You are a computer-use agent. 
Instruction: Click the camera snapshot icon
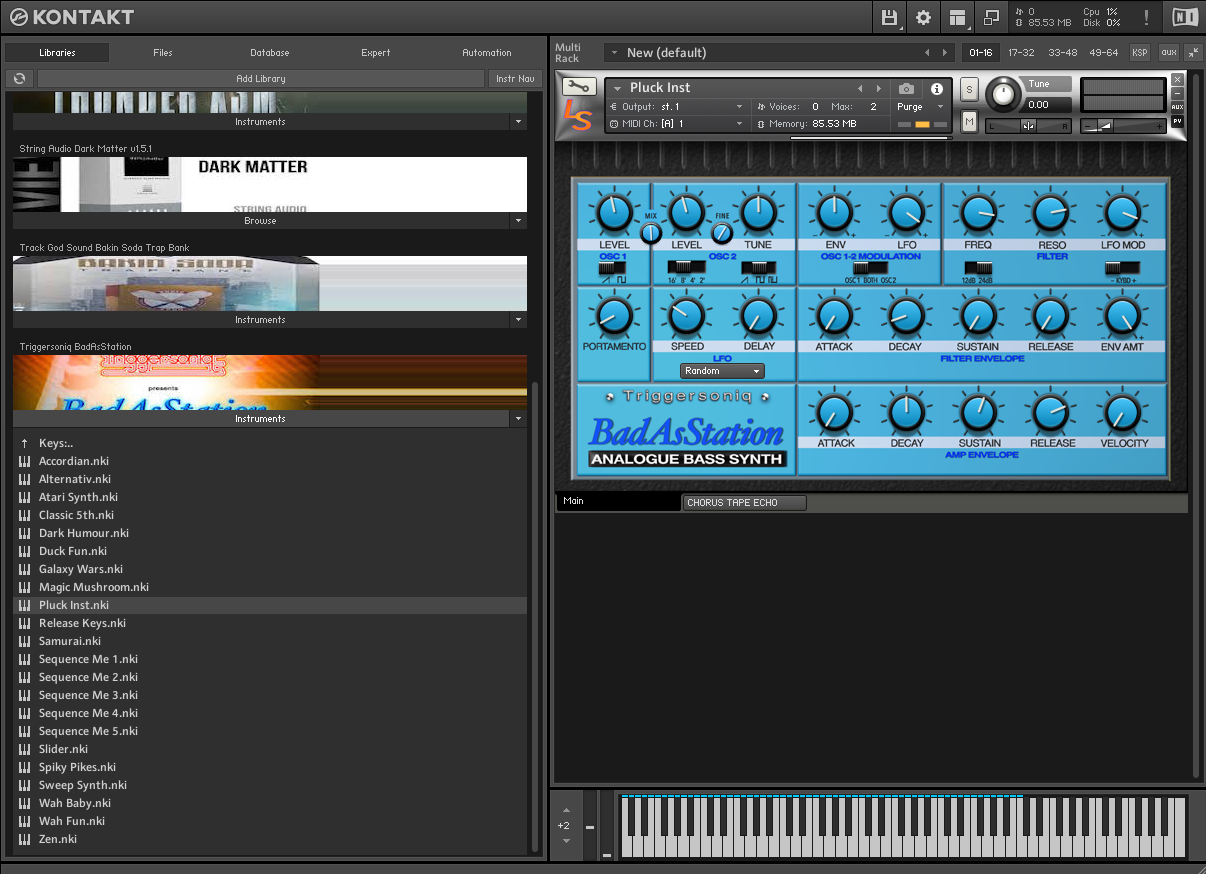point(906,89)
